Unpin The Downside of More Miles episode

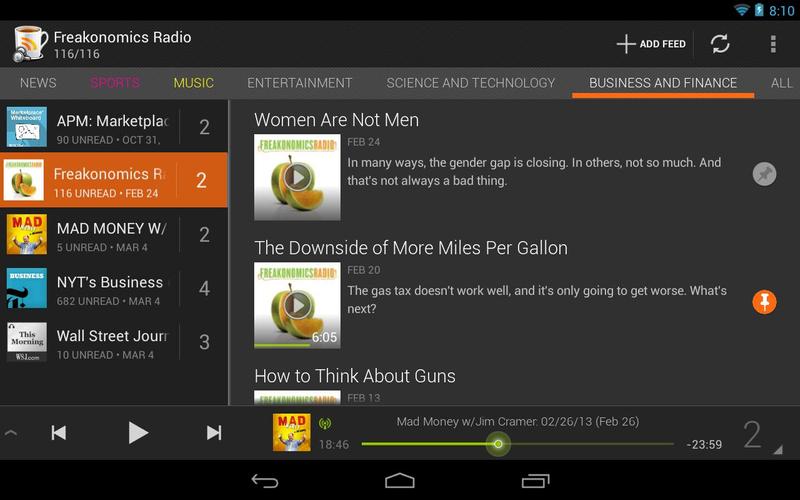click(764, 301)
